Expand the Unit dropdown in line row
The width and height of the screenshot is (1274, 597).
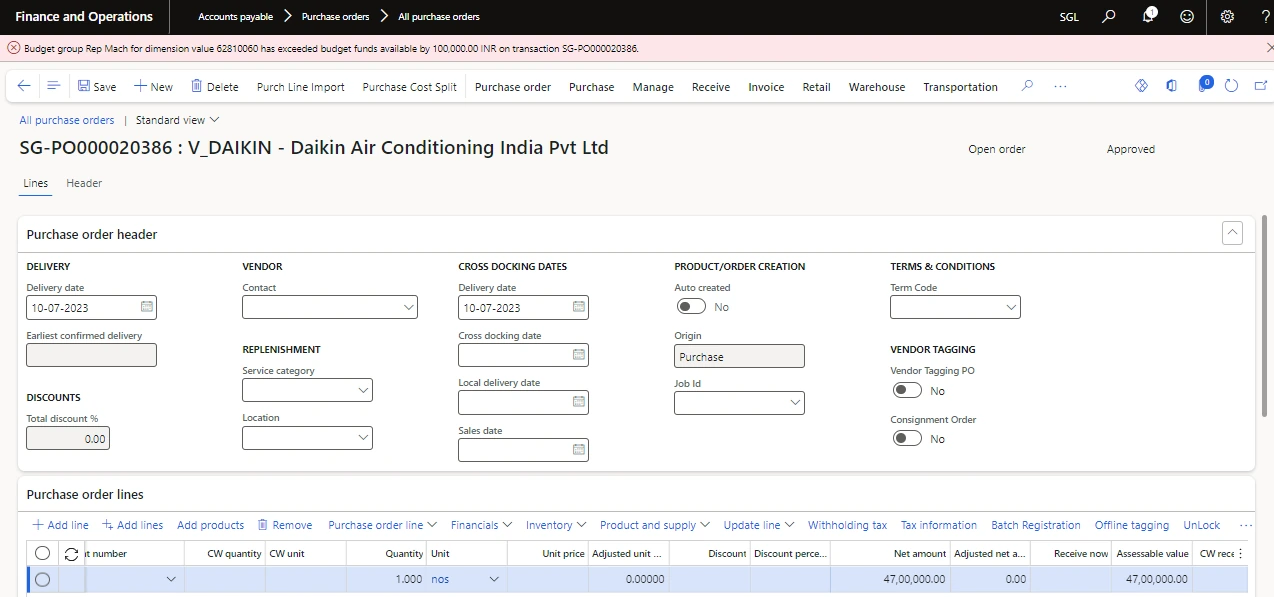coord(494,579)
